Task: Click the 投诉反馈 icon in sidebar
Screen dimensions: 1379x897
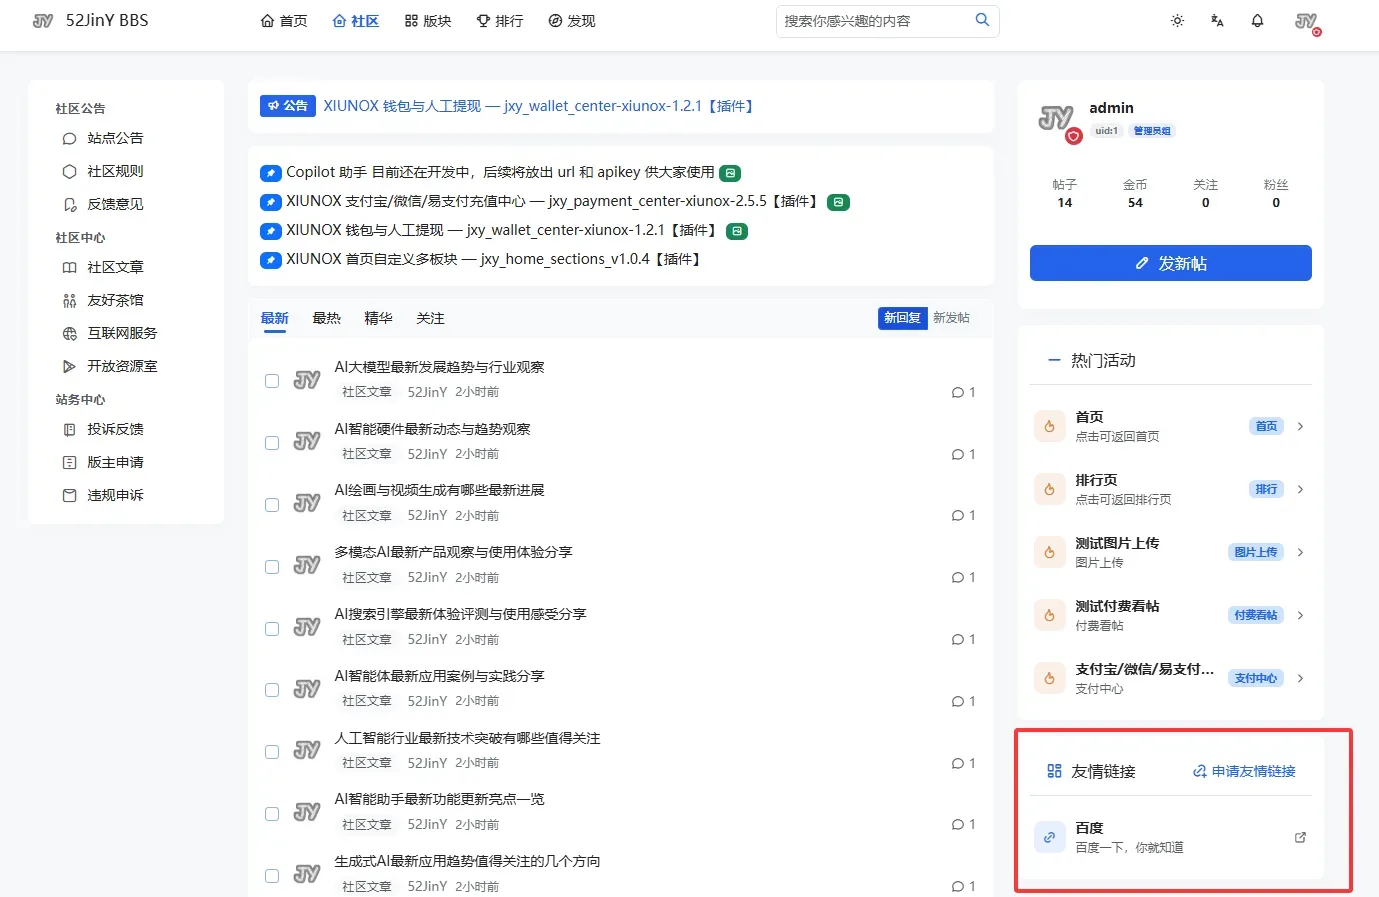Action: click(x=69, y=429)
